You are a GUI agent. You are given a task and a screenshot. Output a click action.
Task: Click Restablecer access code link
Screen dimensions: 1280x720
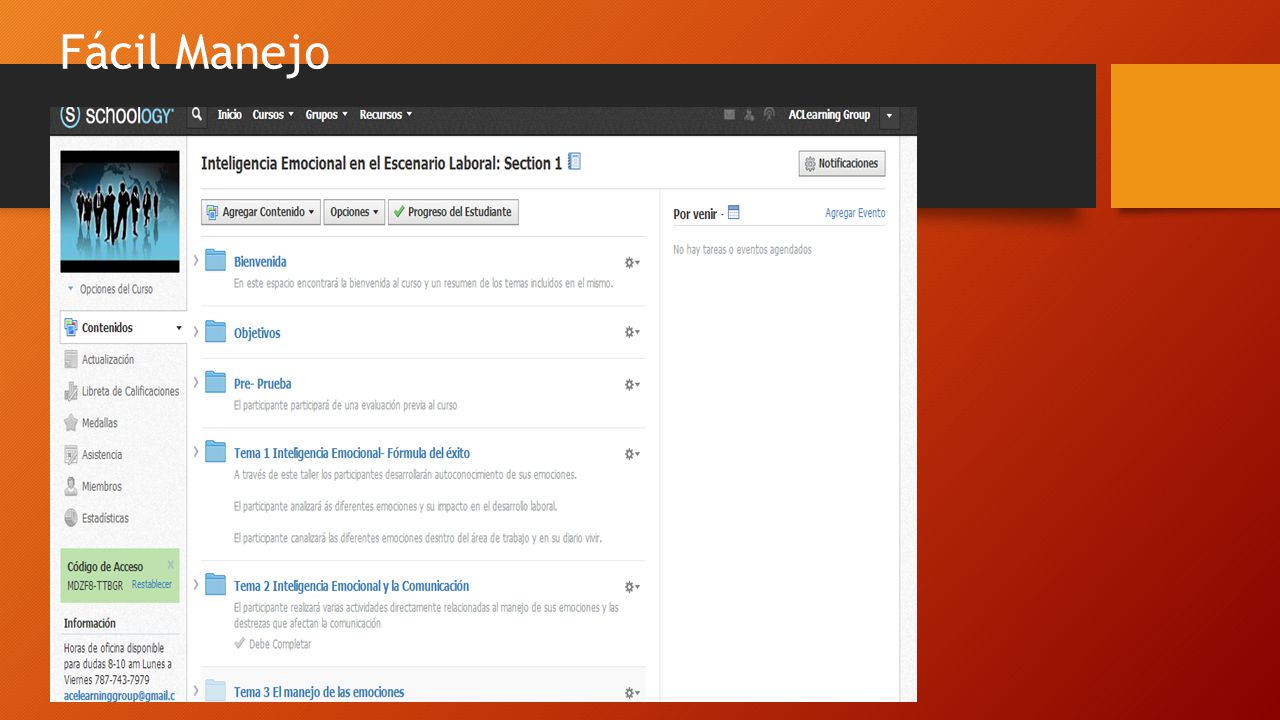click(152, 584)
